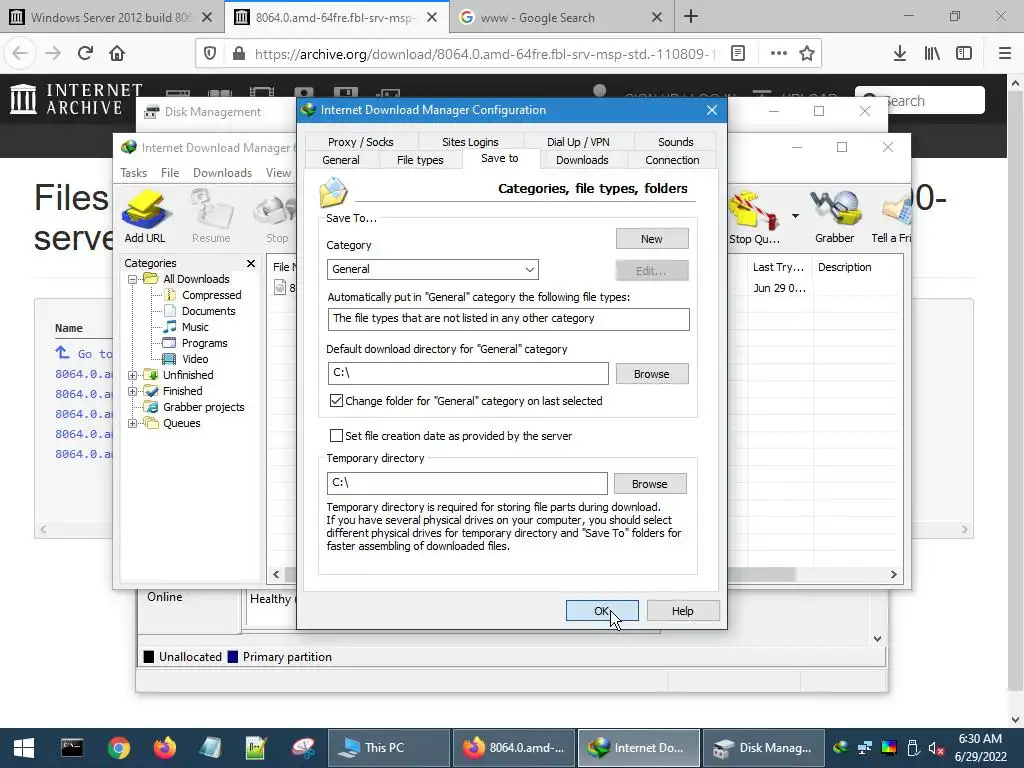Close the Categories panel
The height and width of the screenshot is (768, 1024).
pyautogui.click(x=251, y=263)
